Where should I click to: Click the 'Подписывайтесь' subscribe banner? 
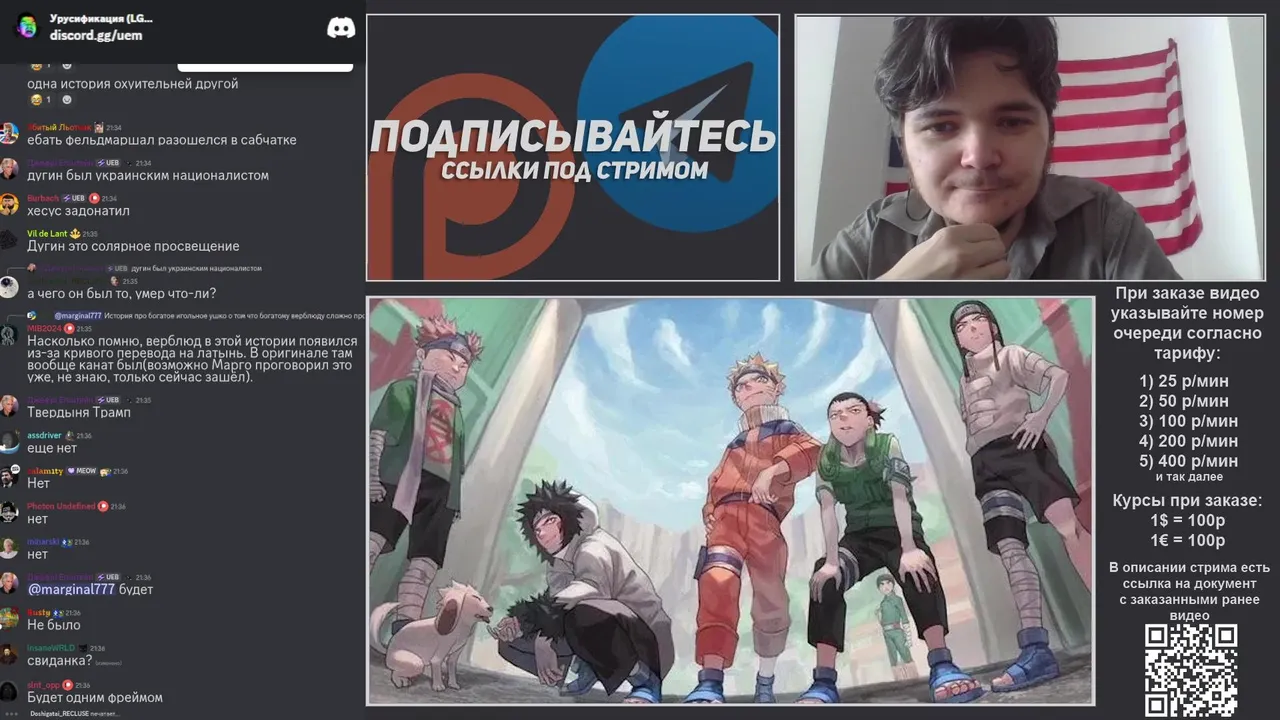coord(573,147)
